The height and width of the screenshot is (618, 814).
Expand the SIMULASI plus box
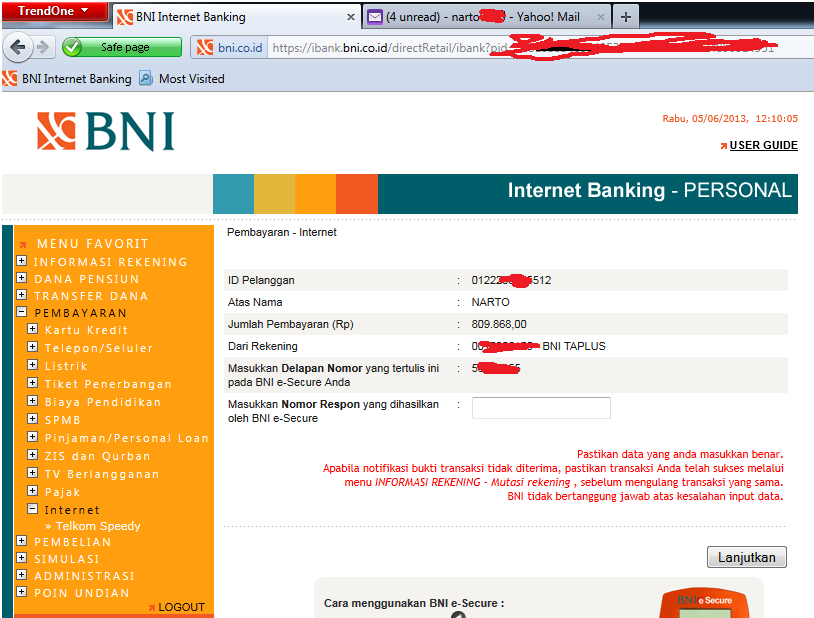pos(22,558)
